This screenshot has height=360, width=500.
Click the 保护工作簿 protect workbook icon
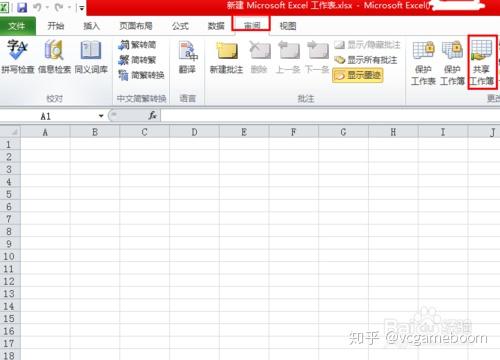tap(452, 63)
